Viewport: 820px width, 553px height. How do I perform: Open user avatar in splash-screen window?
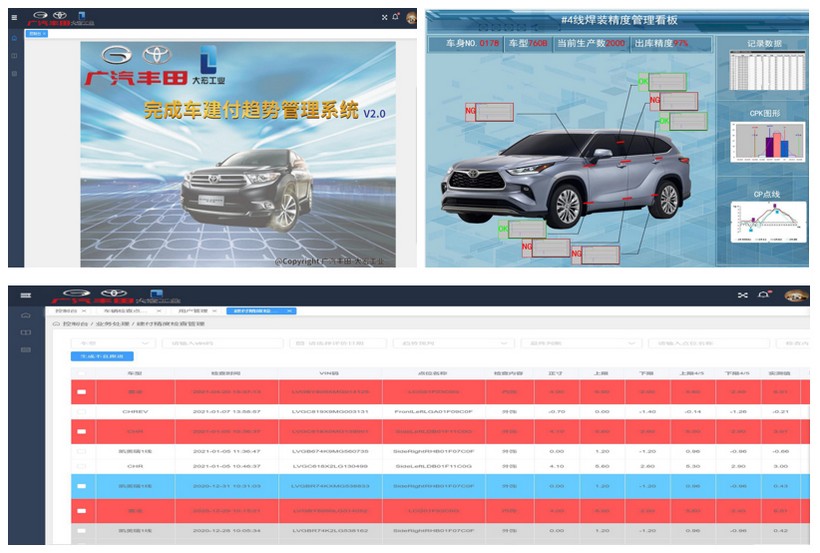pos(412,18)
